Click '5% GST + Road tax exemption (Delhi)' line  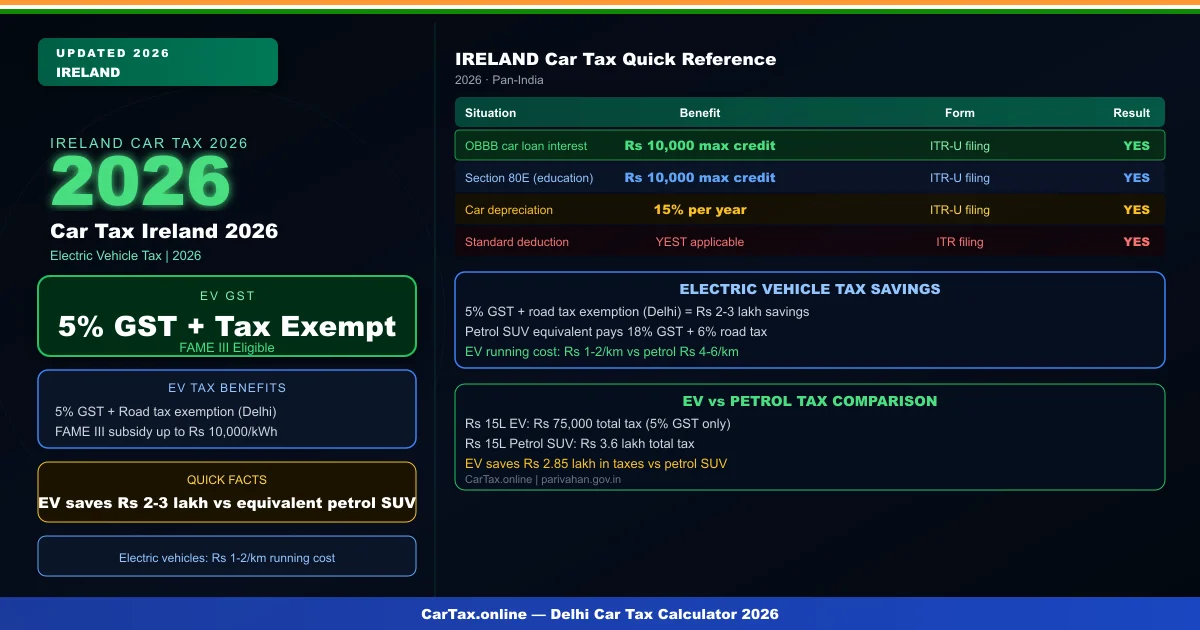coord(165,412)
